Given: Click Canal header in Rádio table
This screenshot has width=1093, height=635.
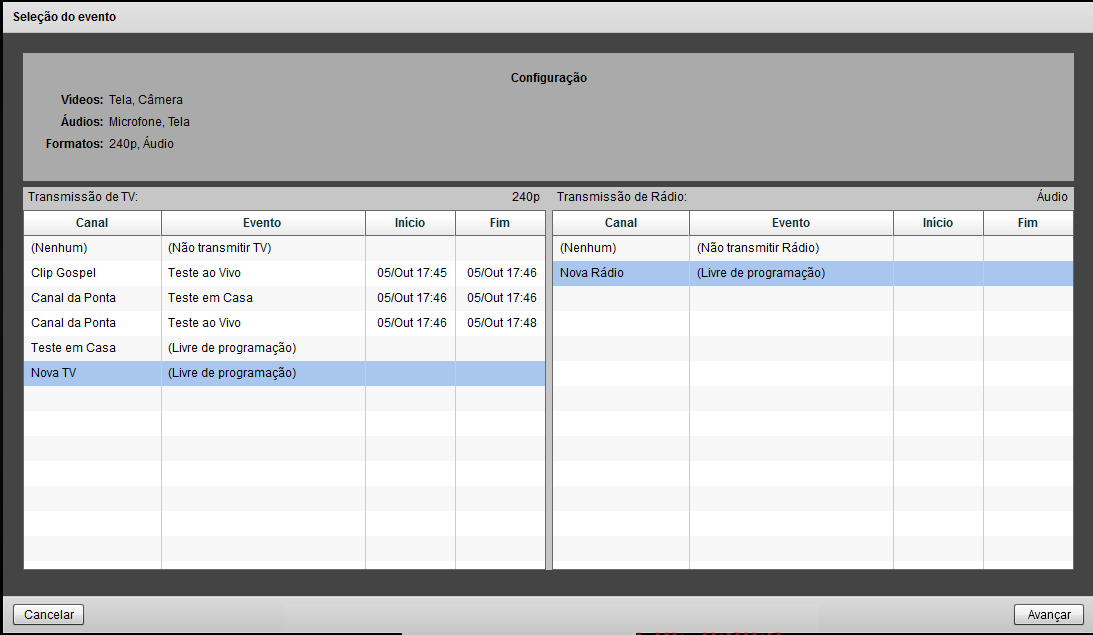Looking at the screenshot, I should point(621,223).
